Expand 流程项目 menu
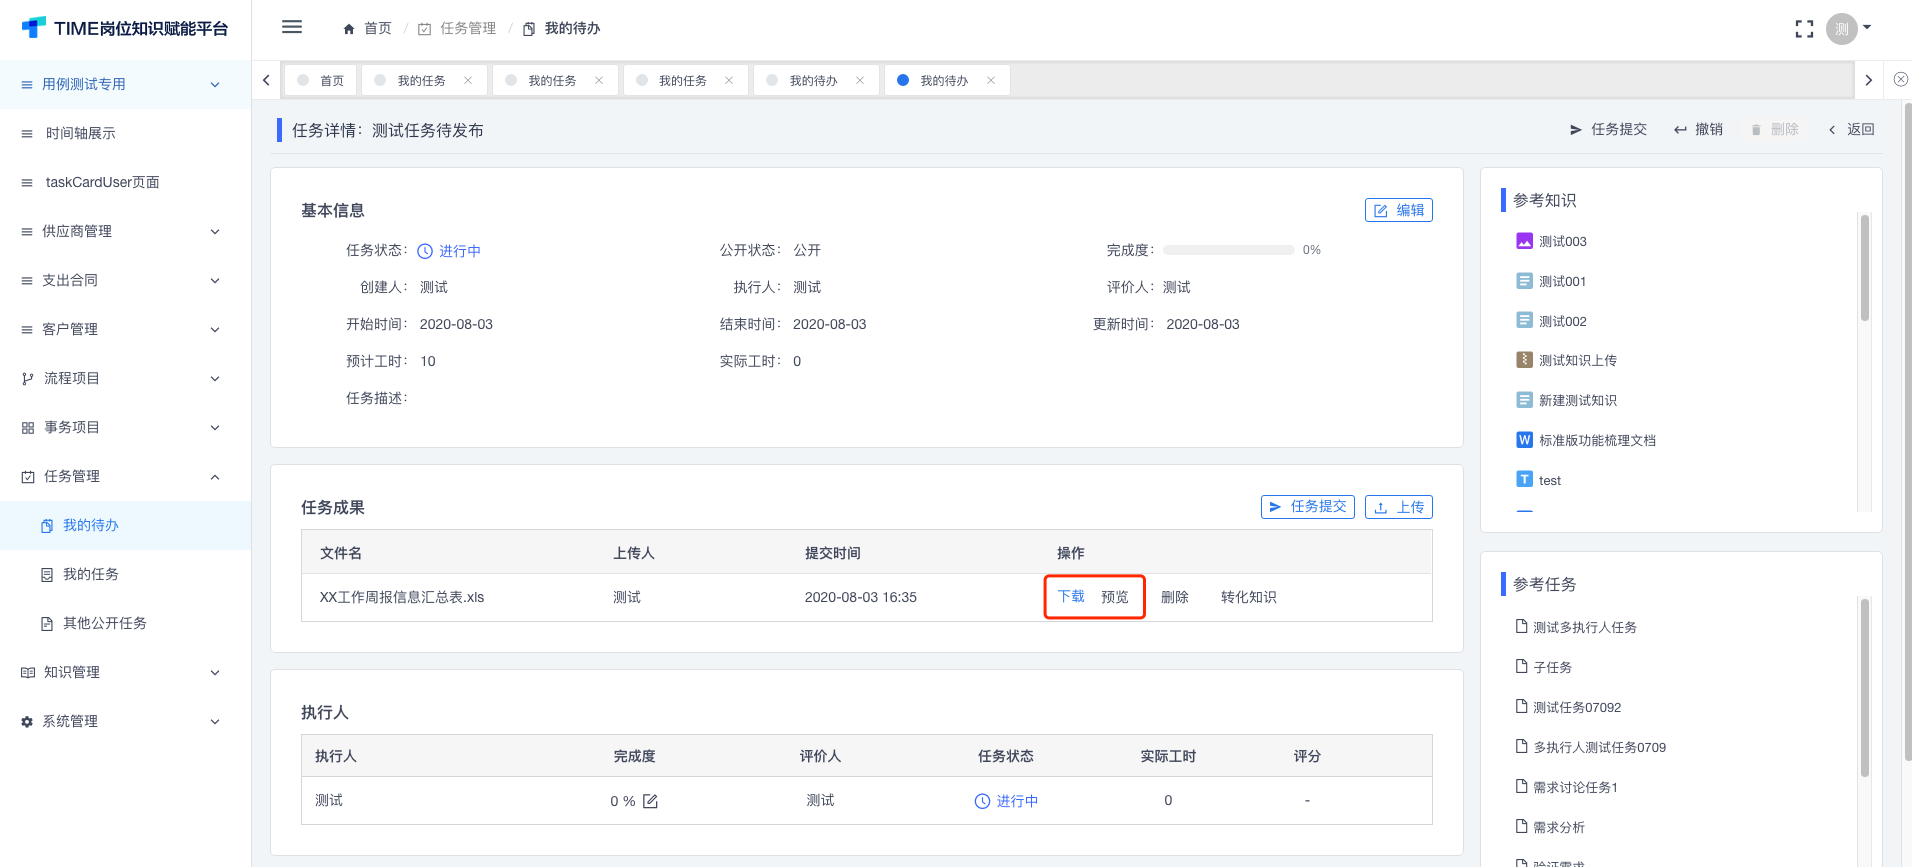 tap(125, 378)
